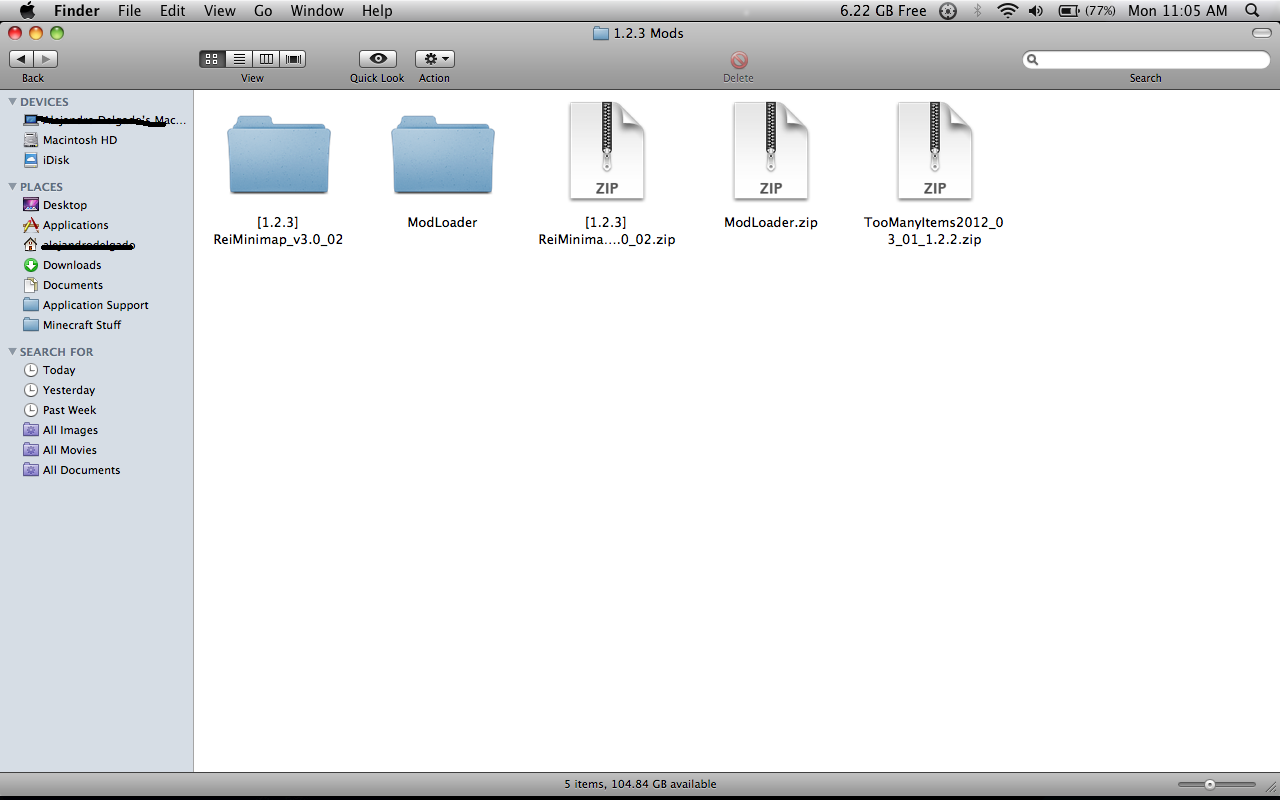The width and height of the screenshot is (1280, 800).
Task: Open the View menu
Action: (219, 11)
